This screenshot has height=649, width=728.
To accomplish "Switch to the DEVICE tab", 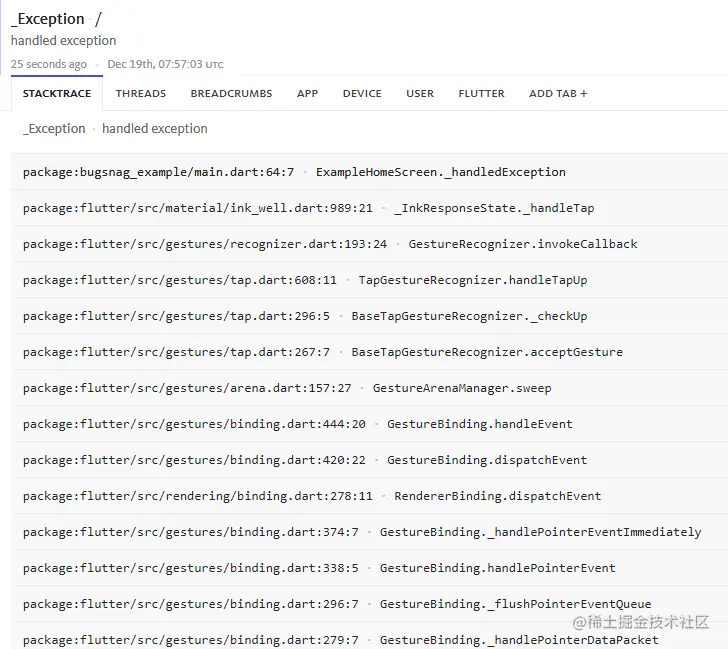I will 362,93.
